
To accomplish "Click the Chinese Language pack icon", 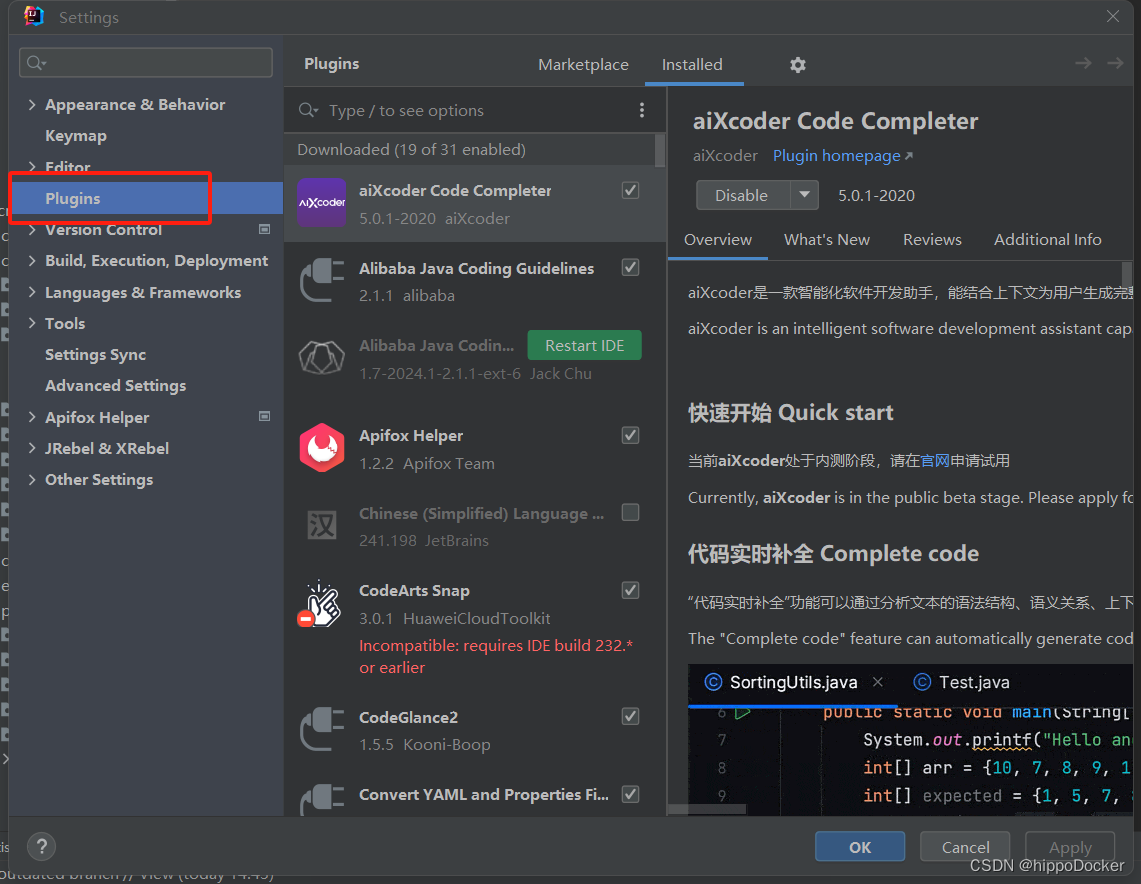I will coord(322,525).
